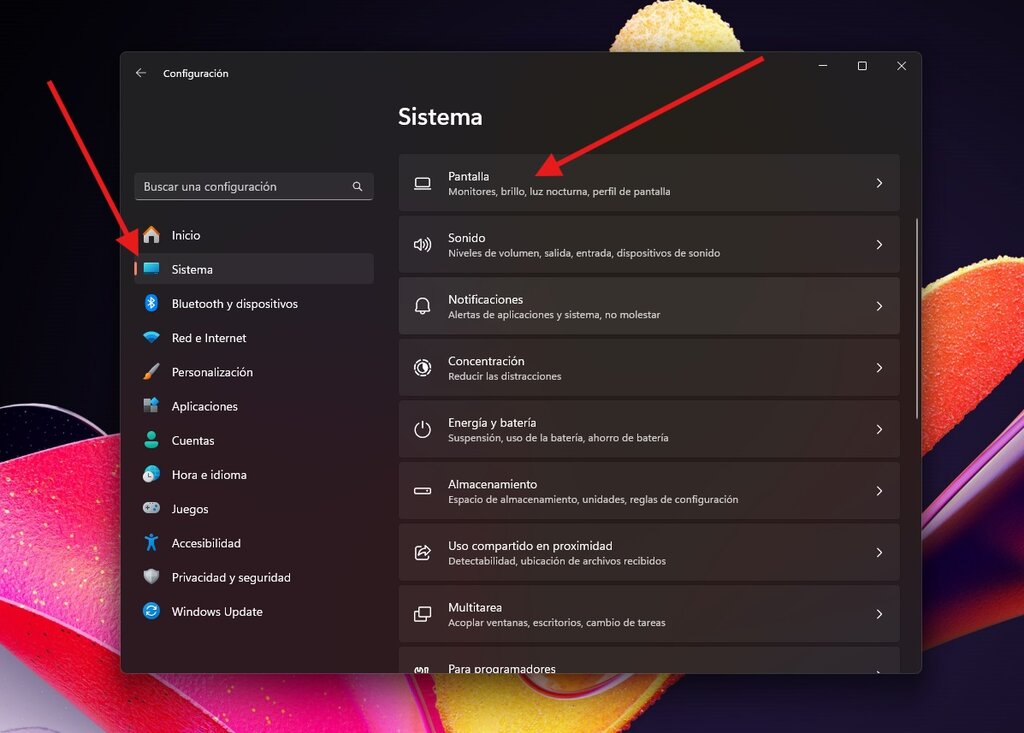Click the search magnifier icon
Screen dimensions: 1024x733
click(x=357, y=187)
